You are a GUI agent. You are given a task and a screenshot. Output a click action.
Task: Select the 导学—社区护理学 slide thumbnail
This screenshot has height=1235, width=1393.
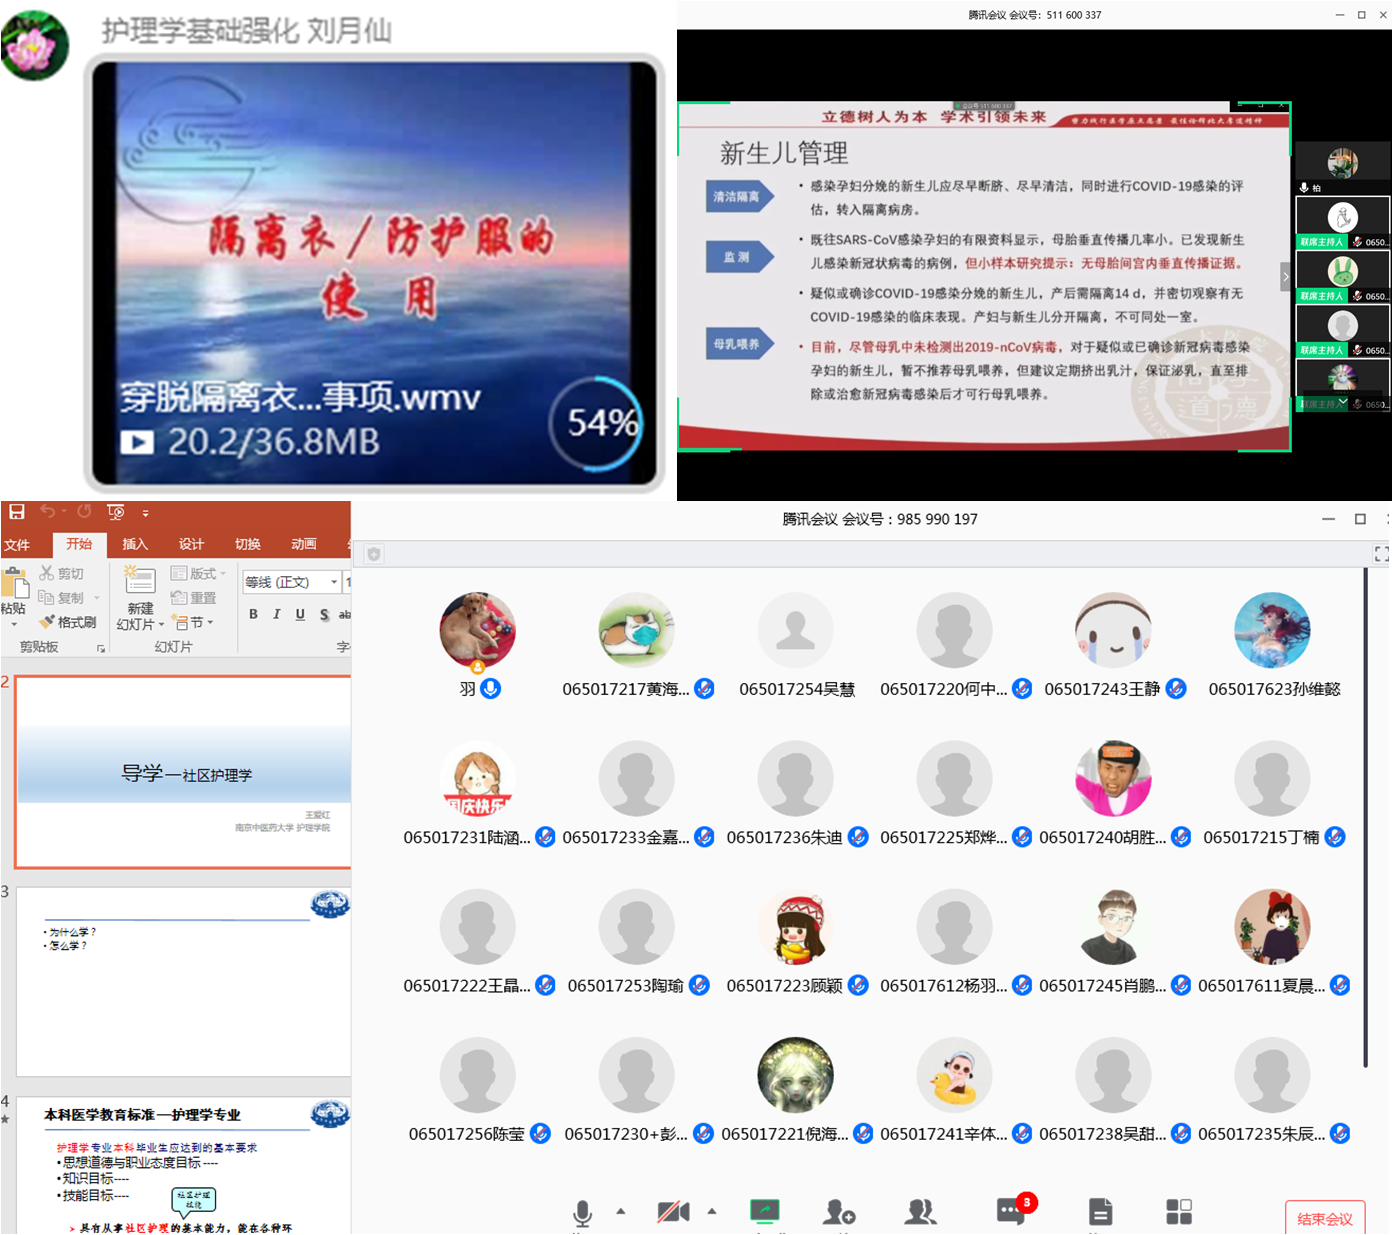click(x=184, y=772)
